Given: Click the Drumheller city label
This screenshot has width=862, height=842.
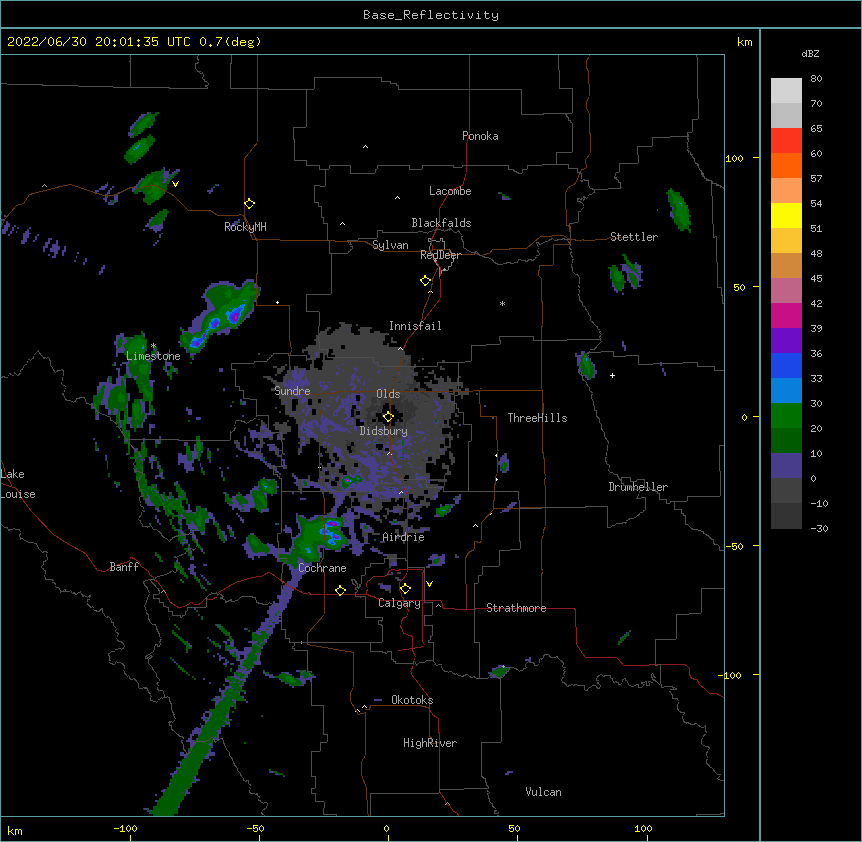Looking at the screenshot, I should (x=638, y=487).
